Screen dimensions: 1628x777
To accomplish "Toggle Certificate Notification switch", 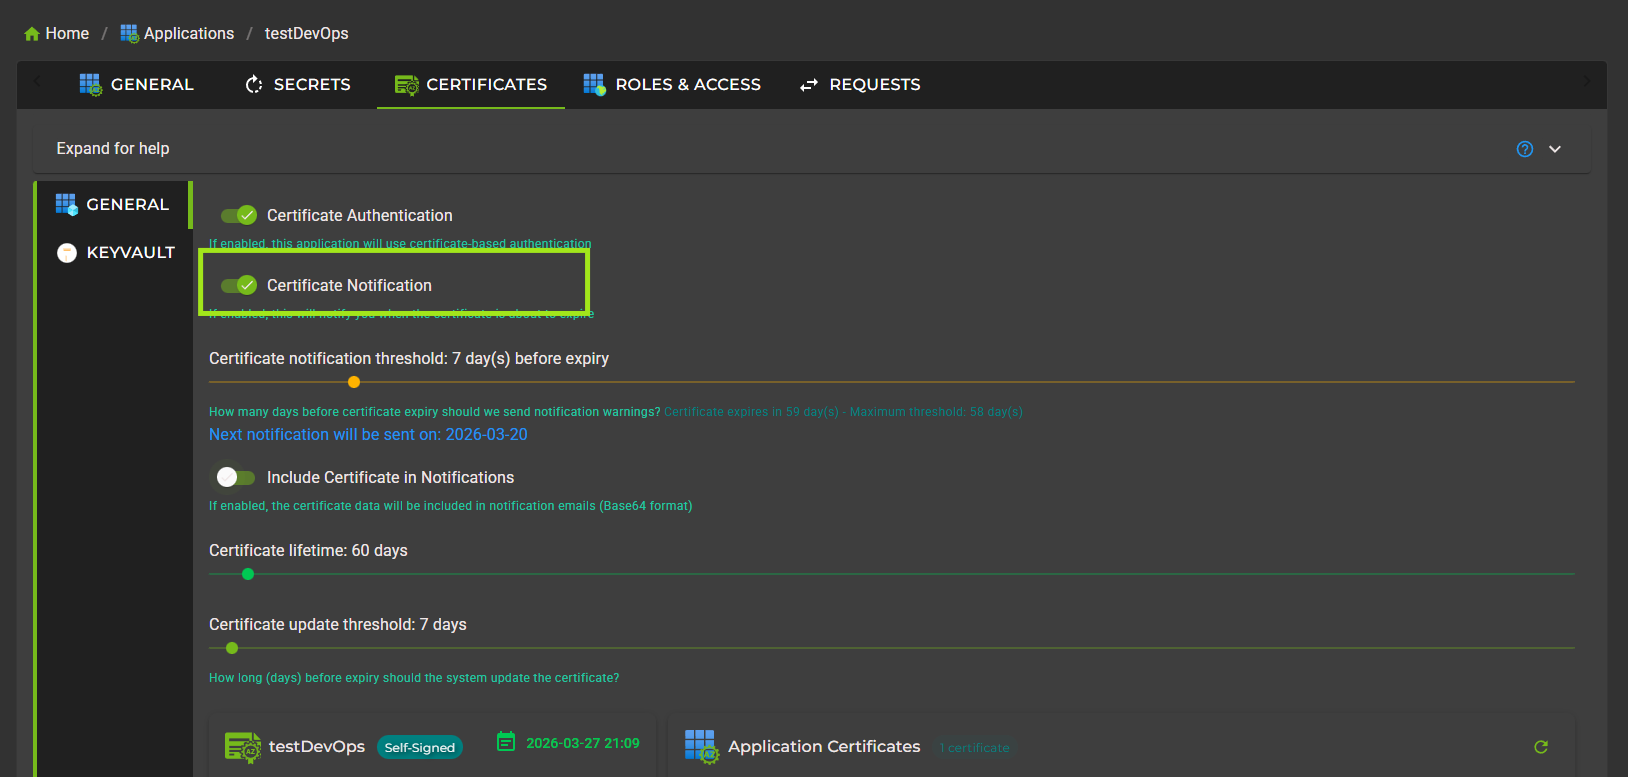I will point(239,285).
